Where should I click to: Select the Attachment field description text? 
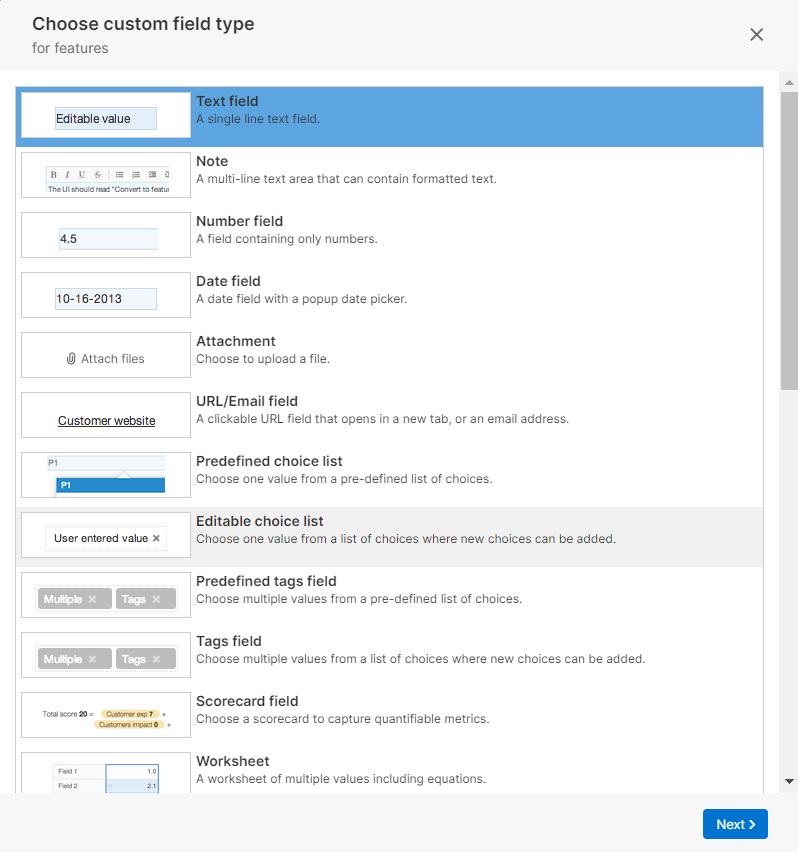[x=262, y=359]
